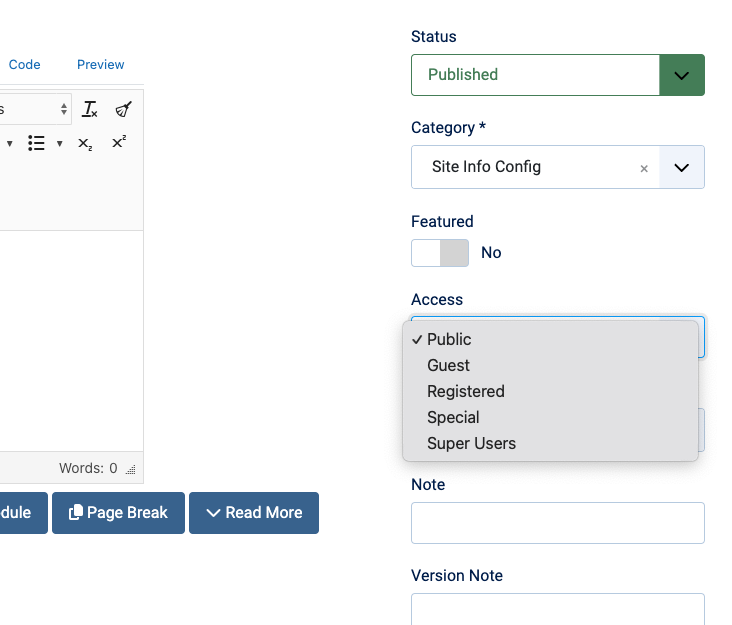Click the broom cleanup icon in toolbar

(x=122, y=109)
